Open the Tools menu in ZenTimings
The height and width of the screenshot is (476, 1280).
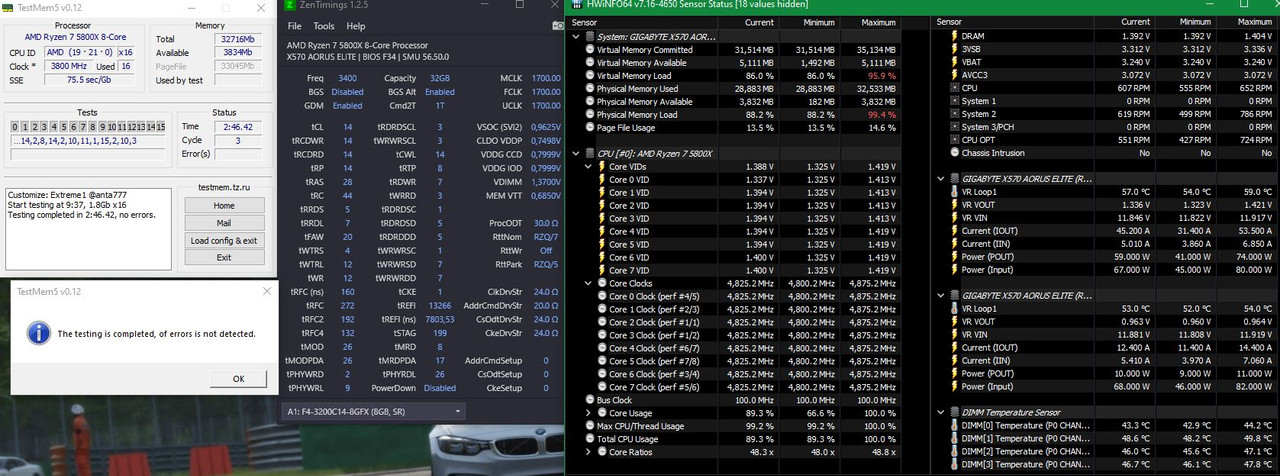point(324,26)
